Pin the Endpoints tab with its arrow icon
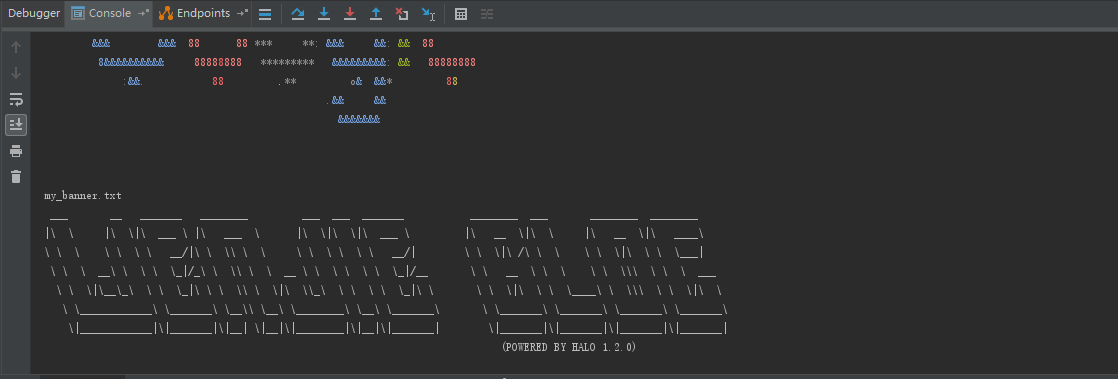The width and height of the screenshot is (1118, 379). pyautogui.click(x=242, y=14)
